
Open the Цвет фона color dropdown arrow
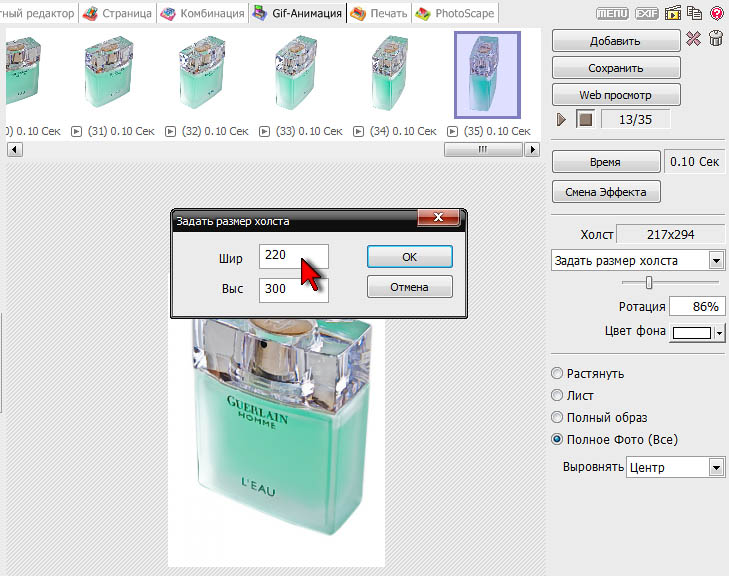click(720, 333)
